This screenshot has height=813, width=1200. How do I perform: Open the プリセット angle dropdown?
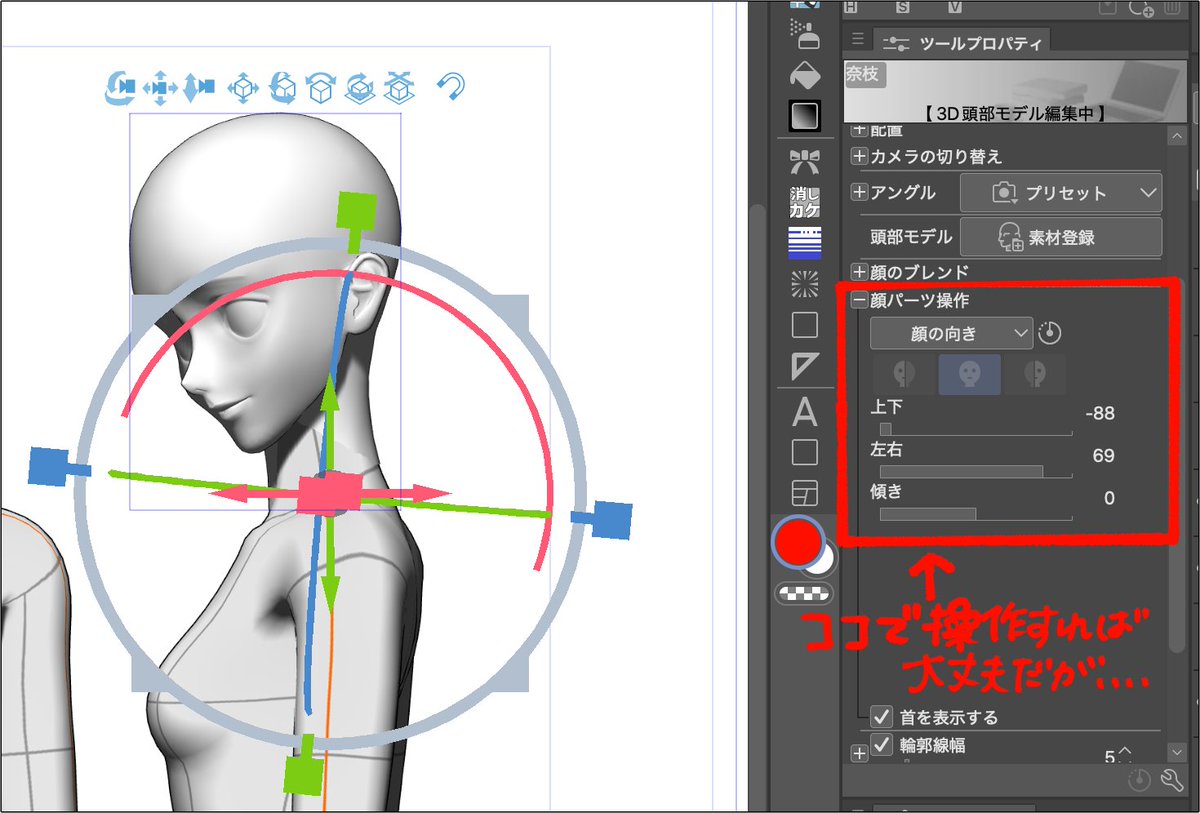(x=1061, y=192)
